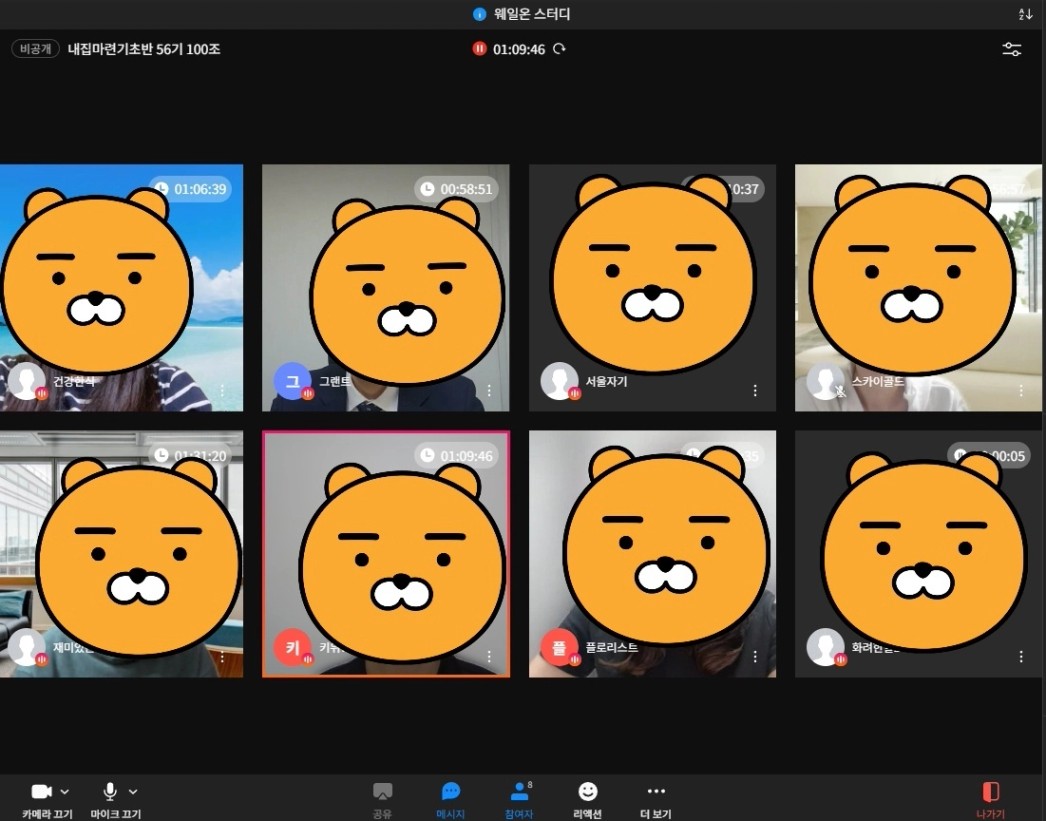Screen dimensions: 1046x821
Task: Click the 웨일온 스터디 window title
Action: coord(532,14)
